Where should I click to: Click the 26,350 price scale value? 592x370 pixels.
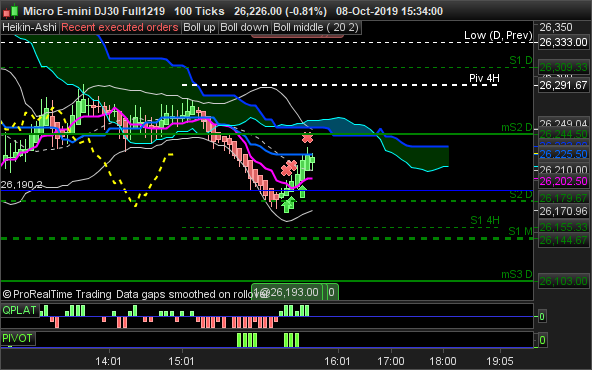pos(556,27)
